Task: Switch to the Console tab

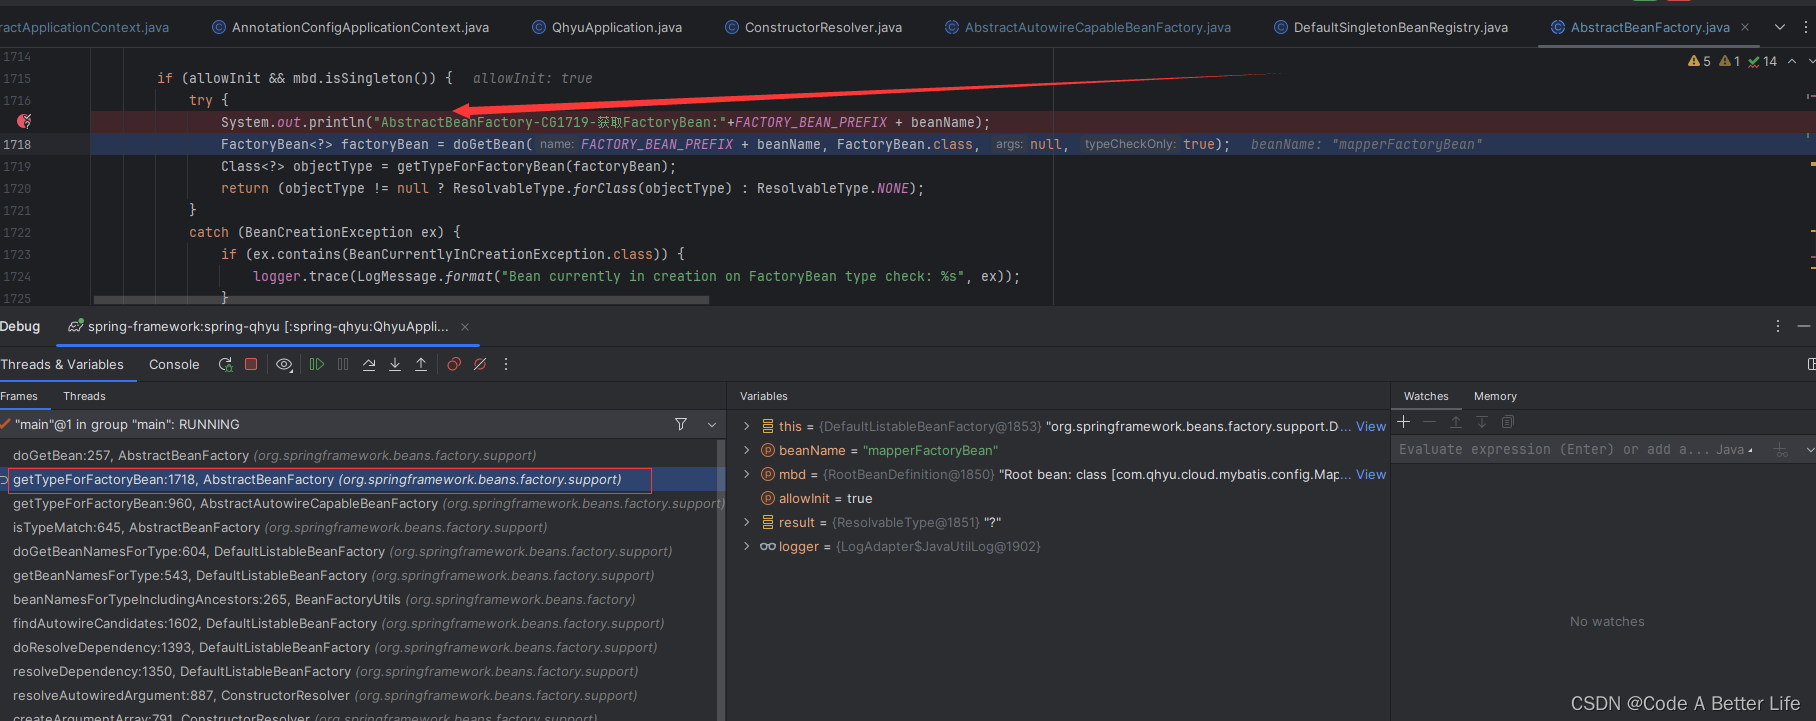Action: (x=174, y=365)
